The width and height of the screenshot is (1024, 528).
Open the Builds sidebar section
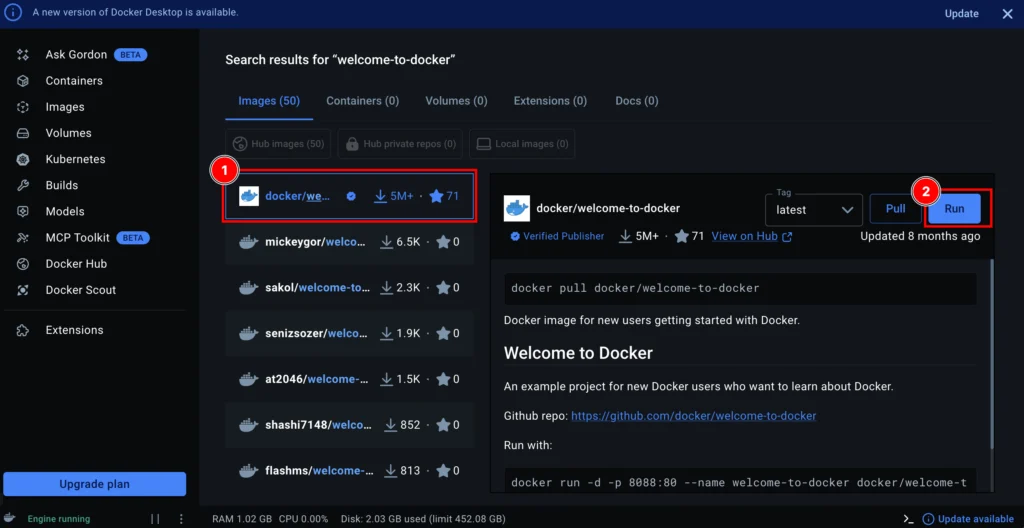click(61, 185)
